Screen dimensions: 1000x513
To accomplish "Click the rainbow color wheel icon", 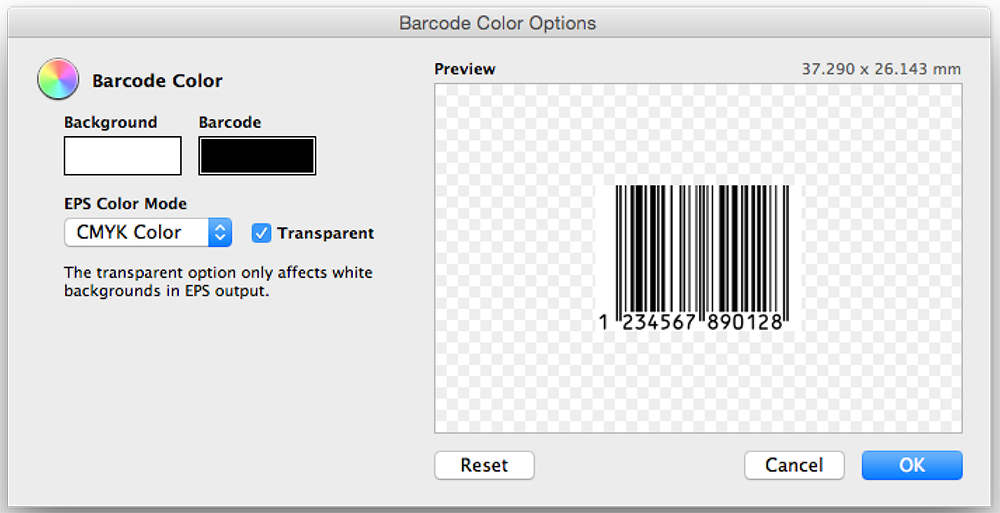I will [x=58, y=80].
